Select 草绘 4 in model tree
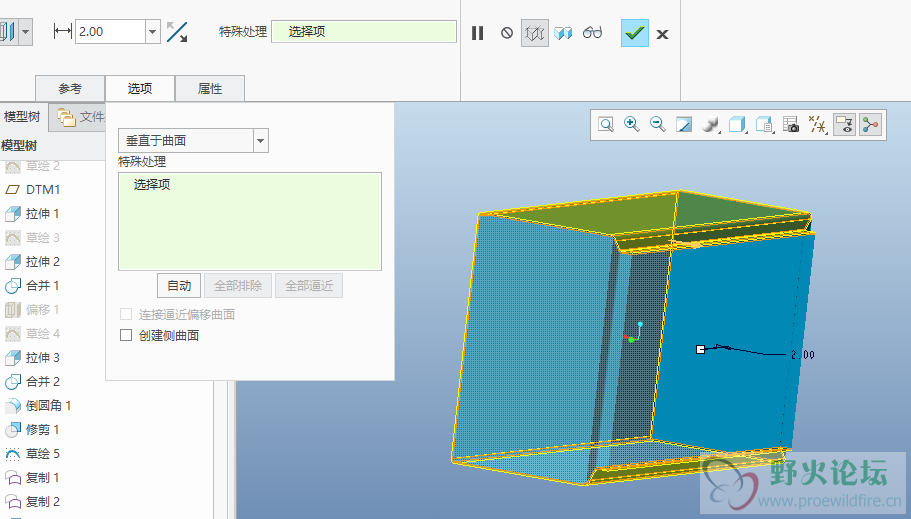 33,334
